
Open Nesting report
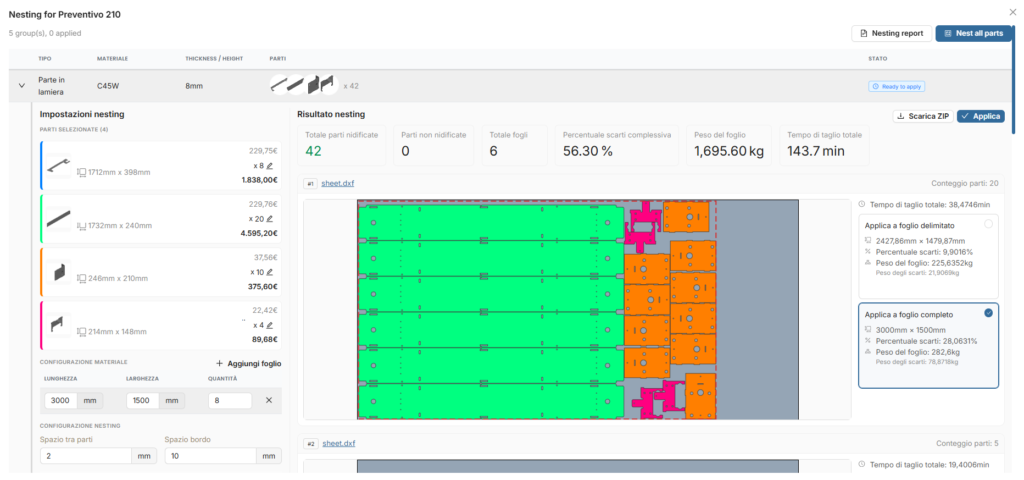click(x=891, y=33)
